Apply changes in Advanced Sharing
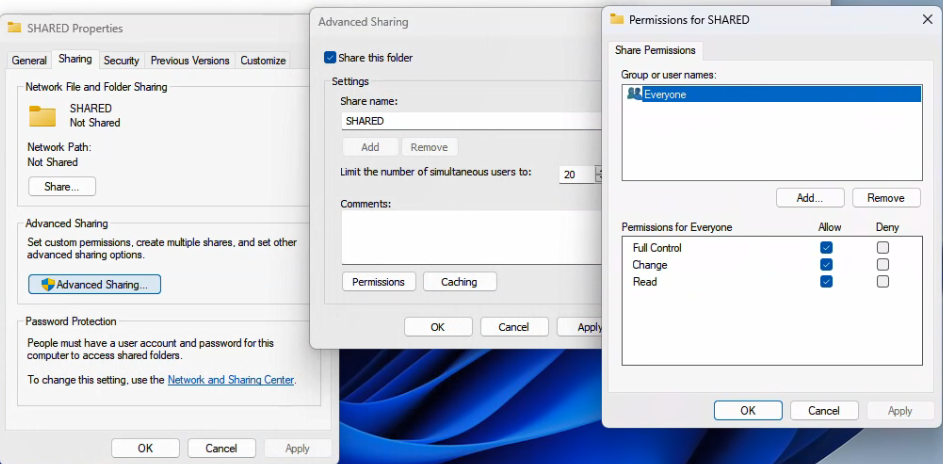Image resolution: width=943 pixels, height=464 pixels. (x=581, y=327)
